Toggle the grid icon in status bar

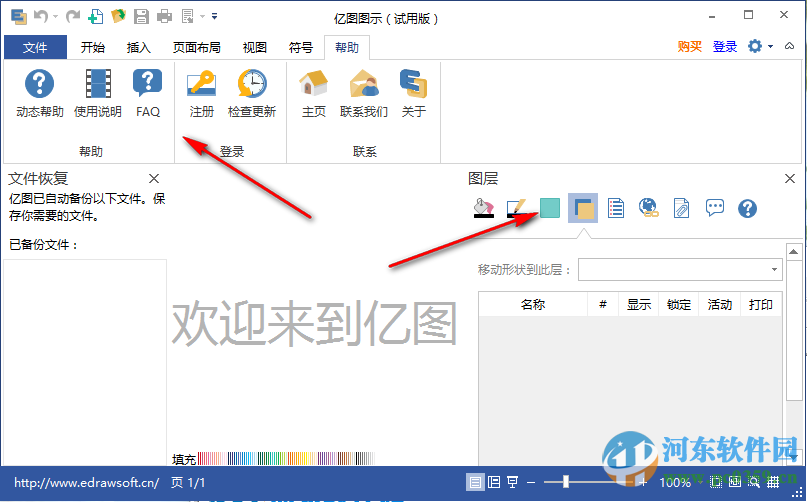click(x=773, y=482)
